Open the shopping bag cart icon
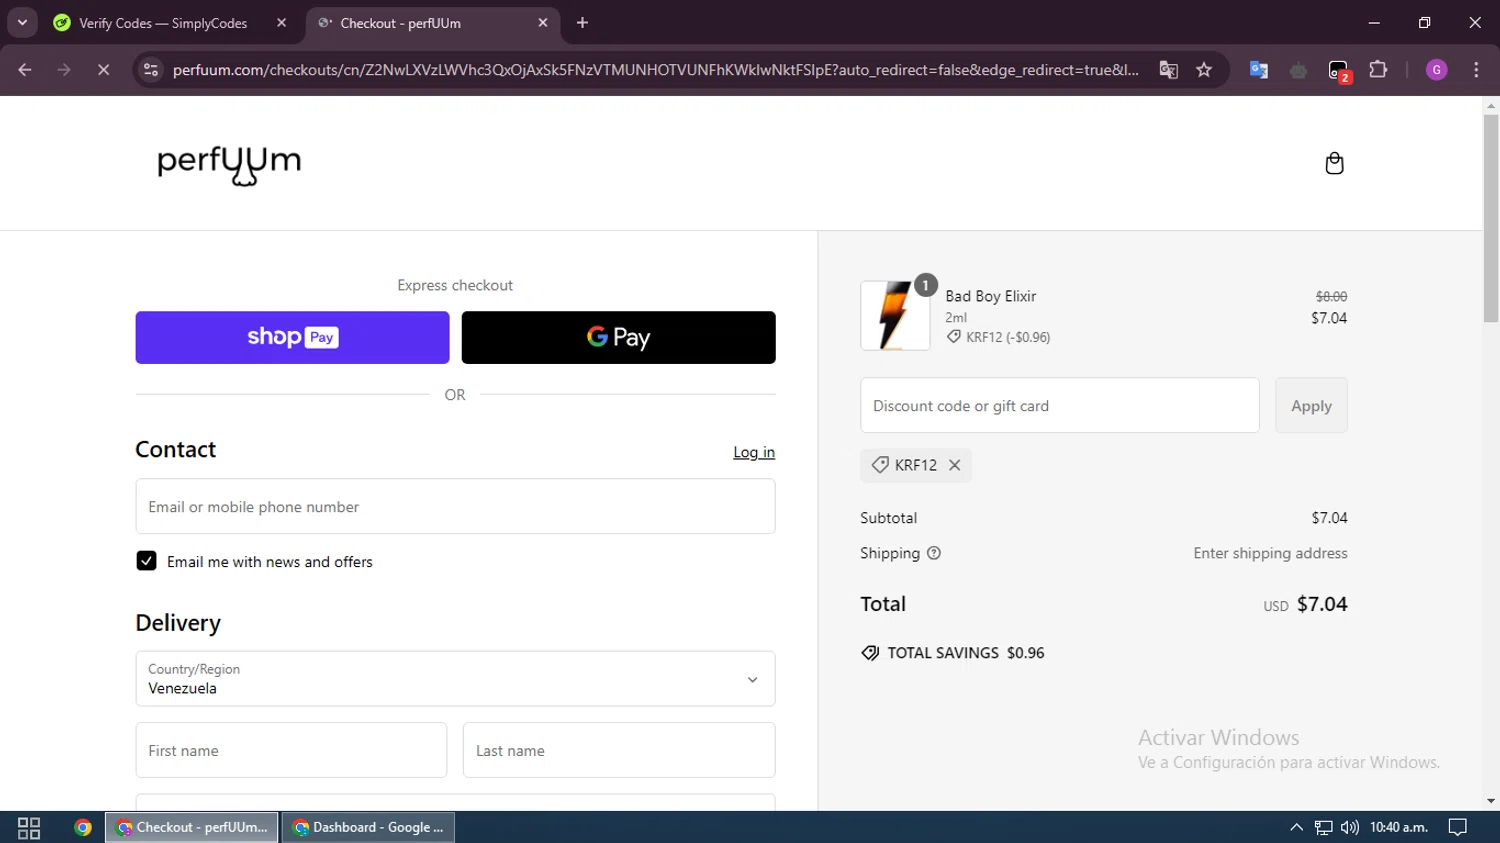Image resolution: width=1500 pixels, height=843 pixels. point(1334,163)
